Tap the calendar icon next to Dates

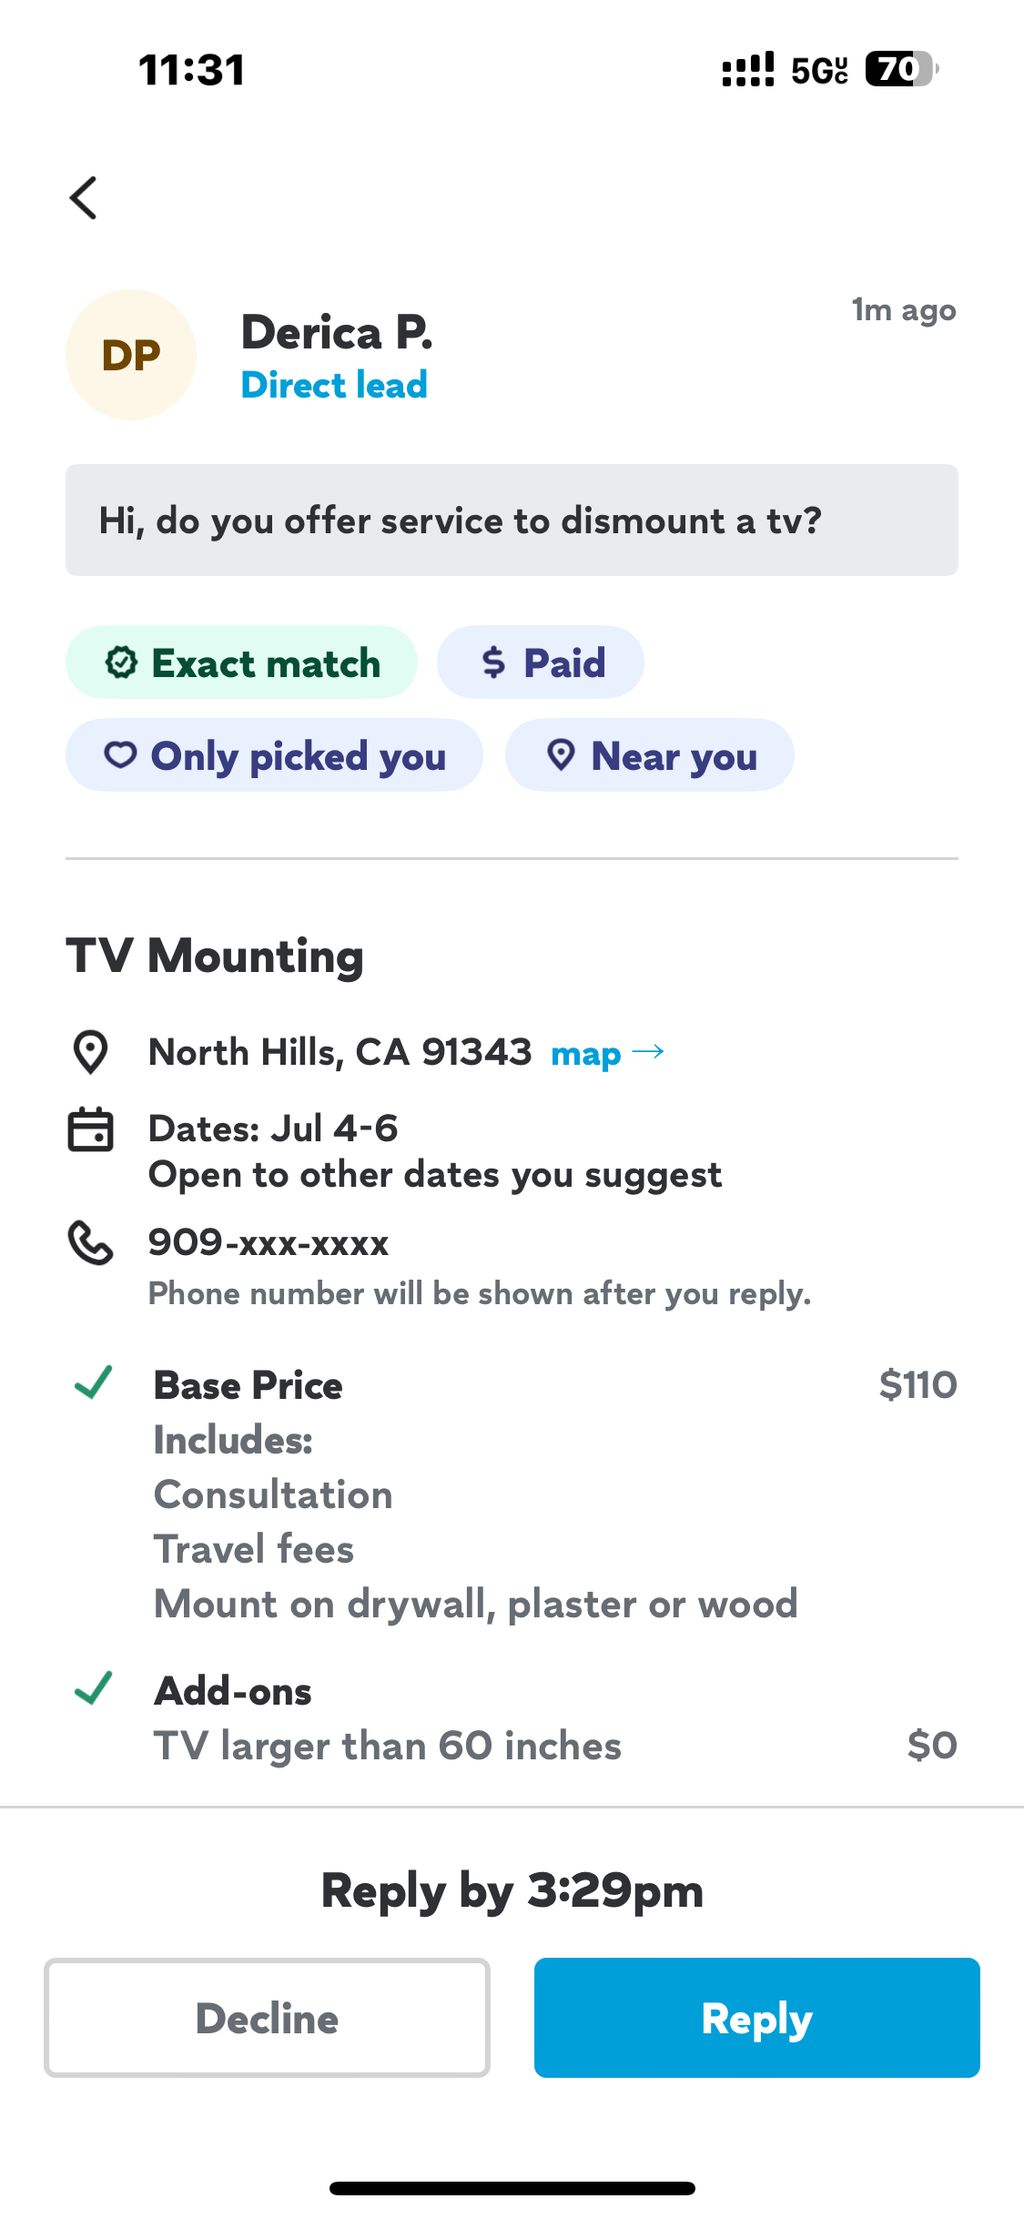[x=90, y=1130]
